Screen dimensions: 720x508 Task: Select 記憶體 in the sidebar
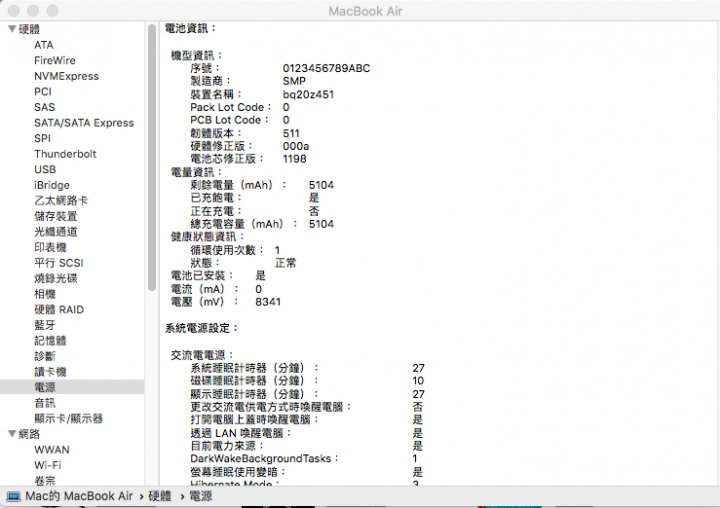(x=51, y=341)
